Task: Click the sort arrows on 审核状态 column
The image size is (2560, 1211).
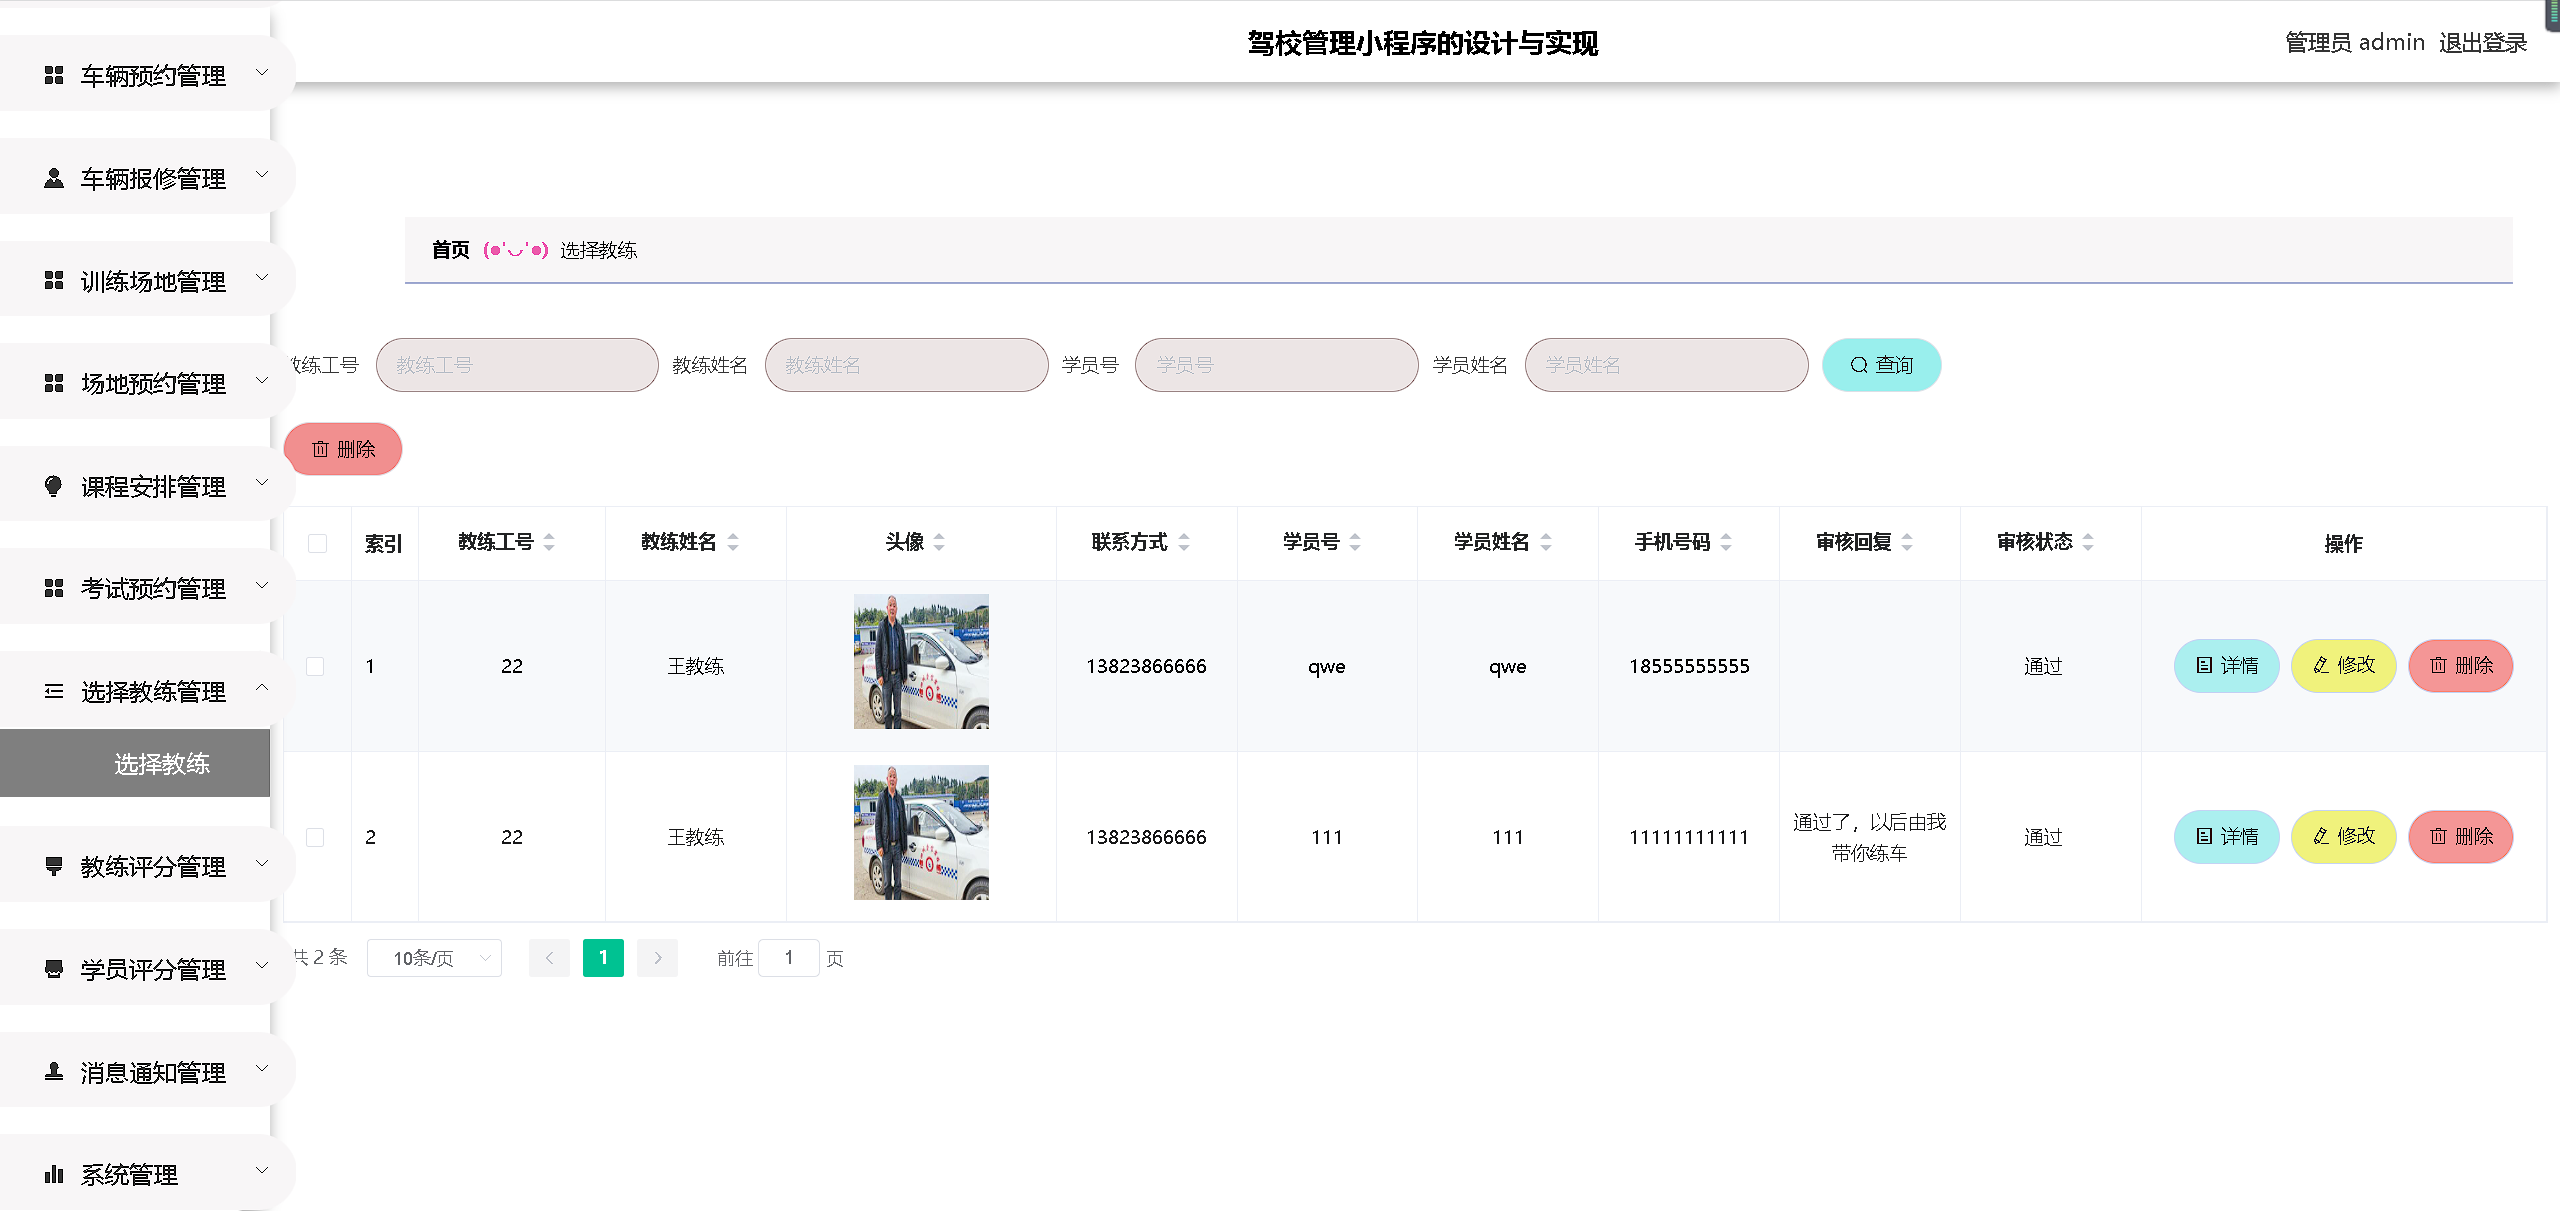Action: (2088, 542)
